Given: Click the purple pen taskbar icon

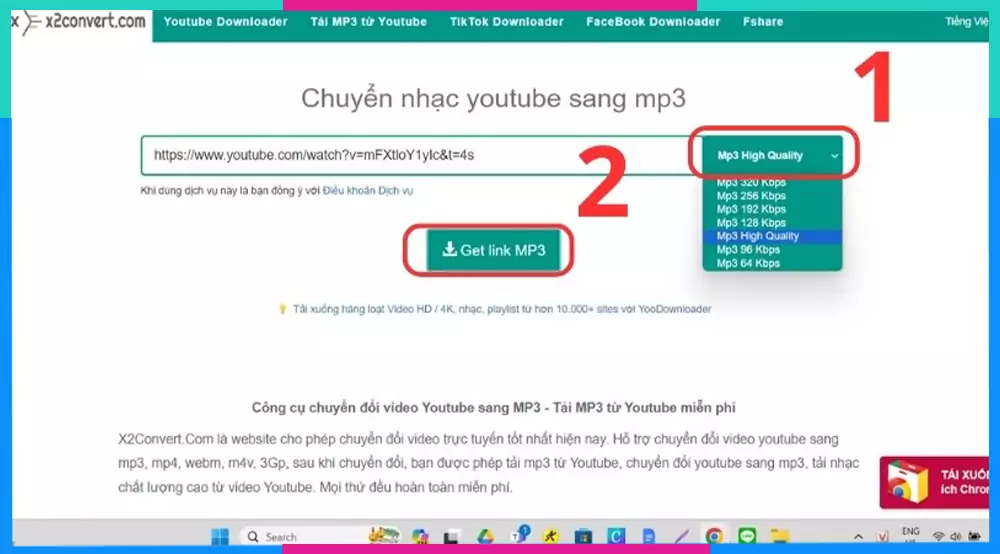Looking at the screenshot, I should pos(681,537).
